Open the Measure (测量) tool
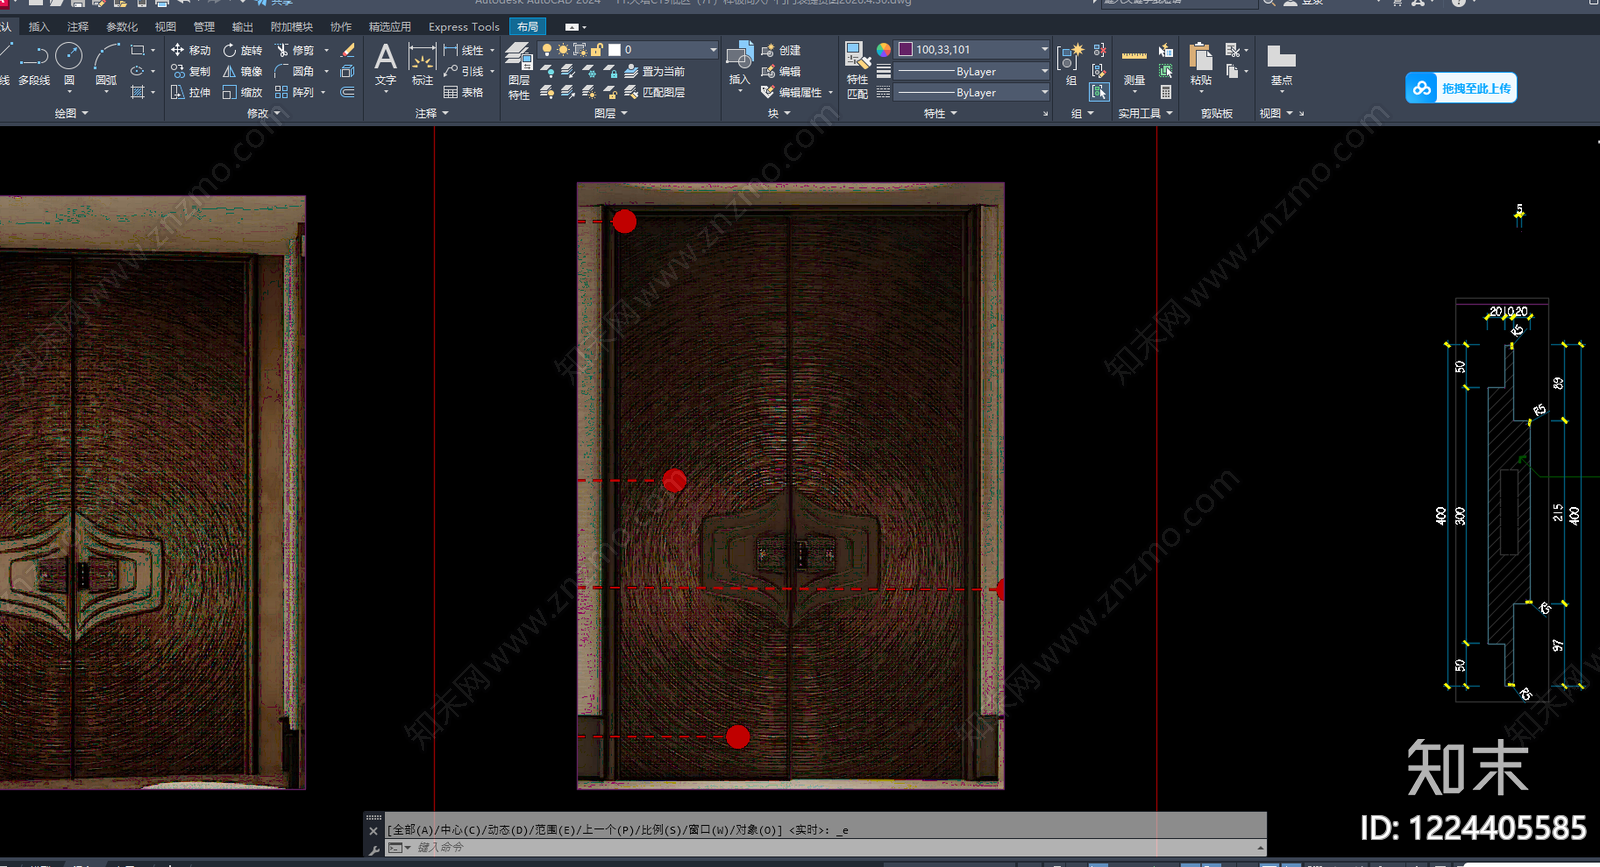The width and height of the screenshot is (1600, 867). coord(1134,66)
